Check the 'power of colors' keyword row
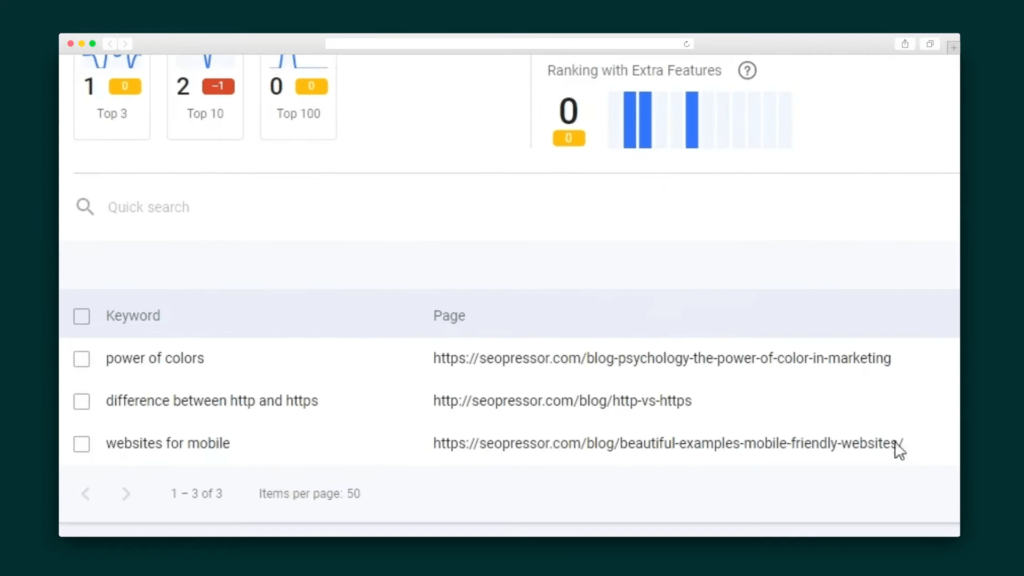Image resolution: width=1024 pixels, height=576 pixels. click(82, 359)
